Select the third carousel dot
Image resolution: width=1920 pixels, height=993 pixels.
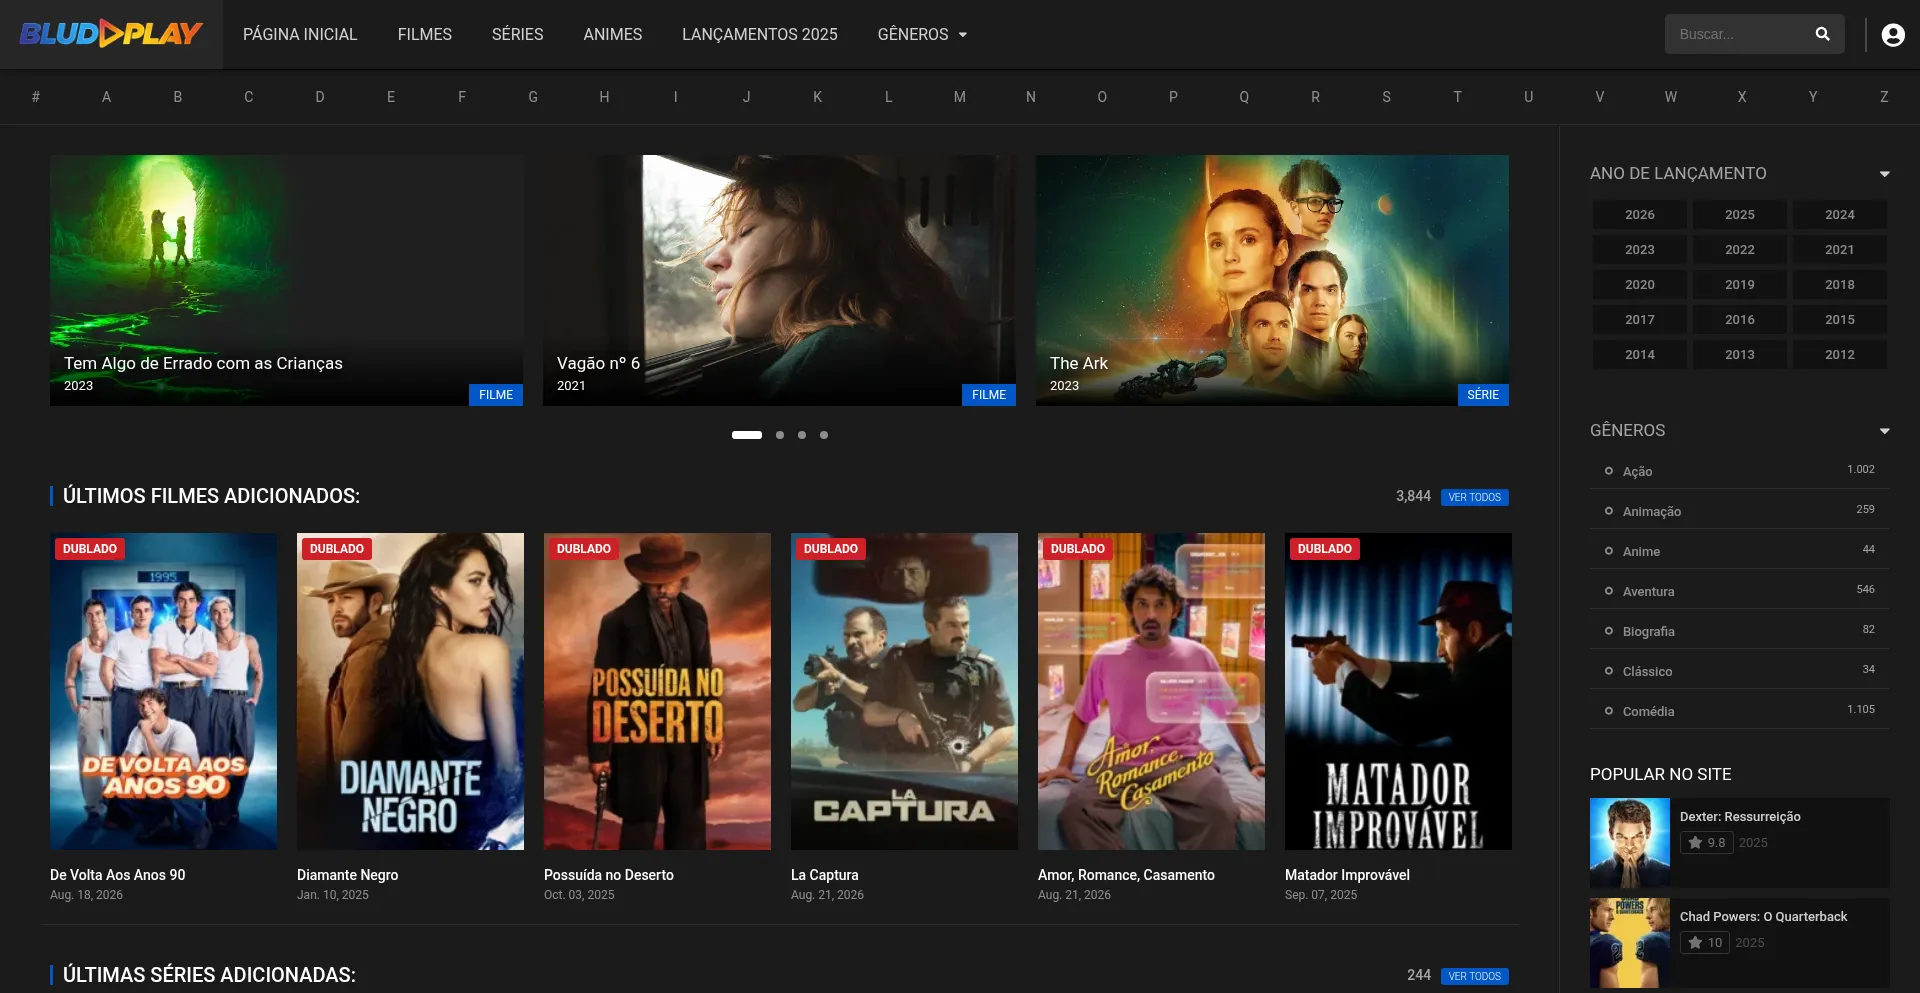pos(802,435)
